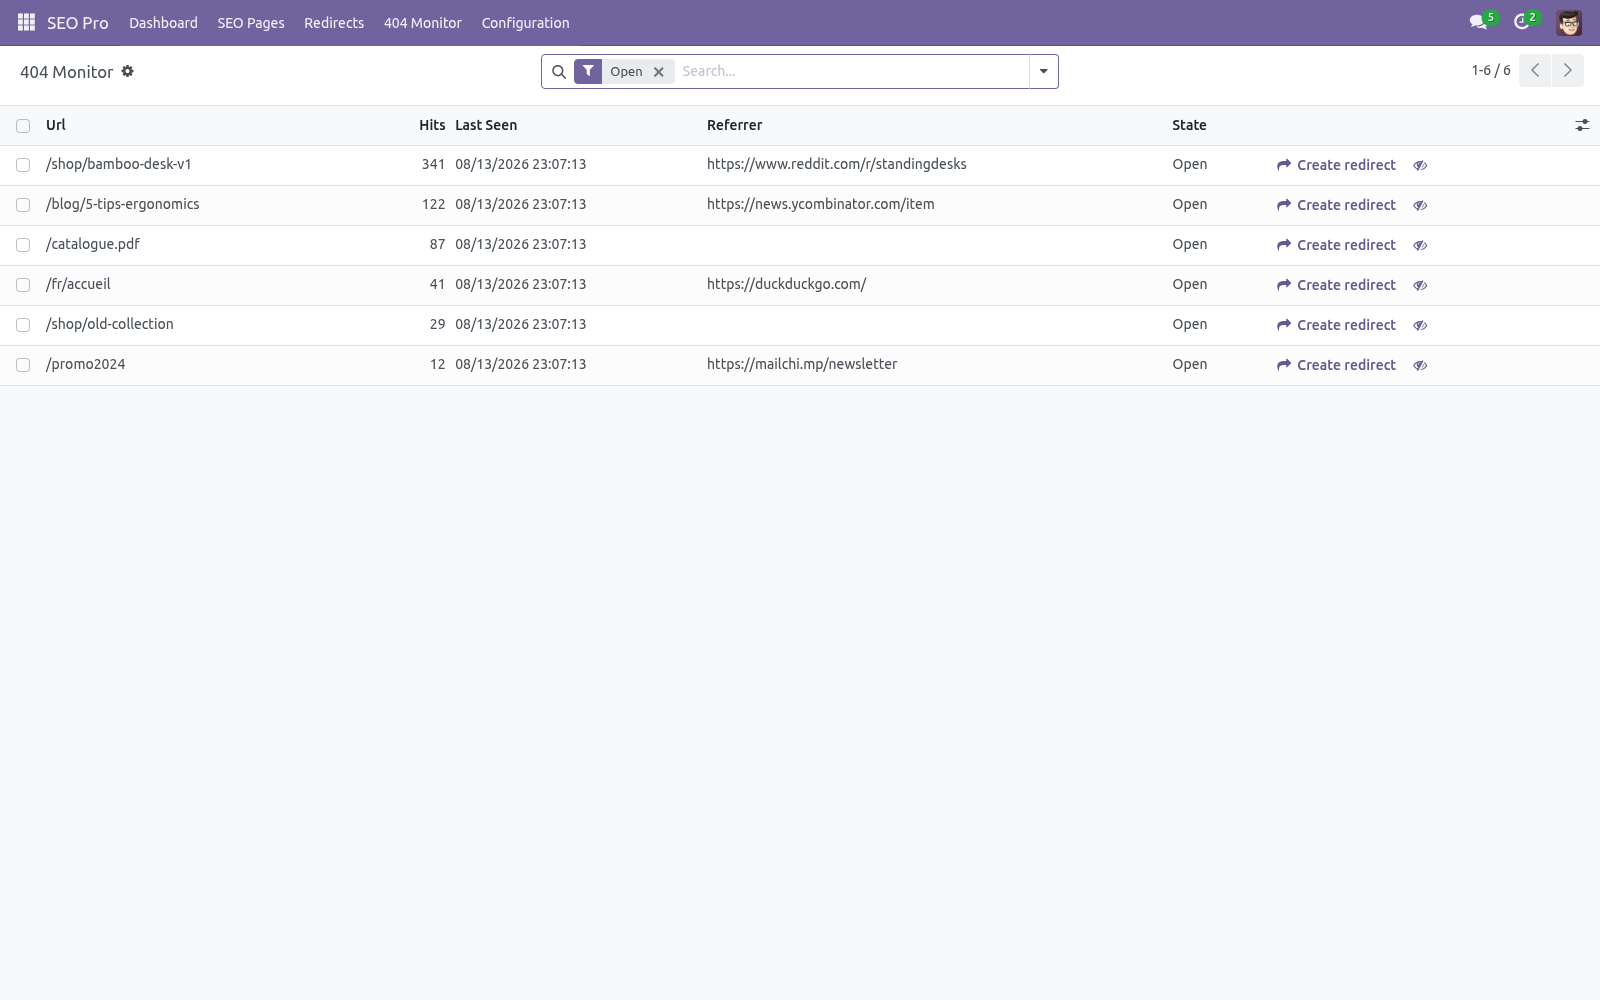This screenshot has height=1000, width=1600.
Task: Open the optional columns adjust icon
Action: point(1582,125)
